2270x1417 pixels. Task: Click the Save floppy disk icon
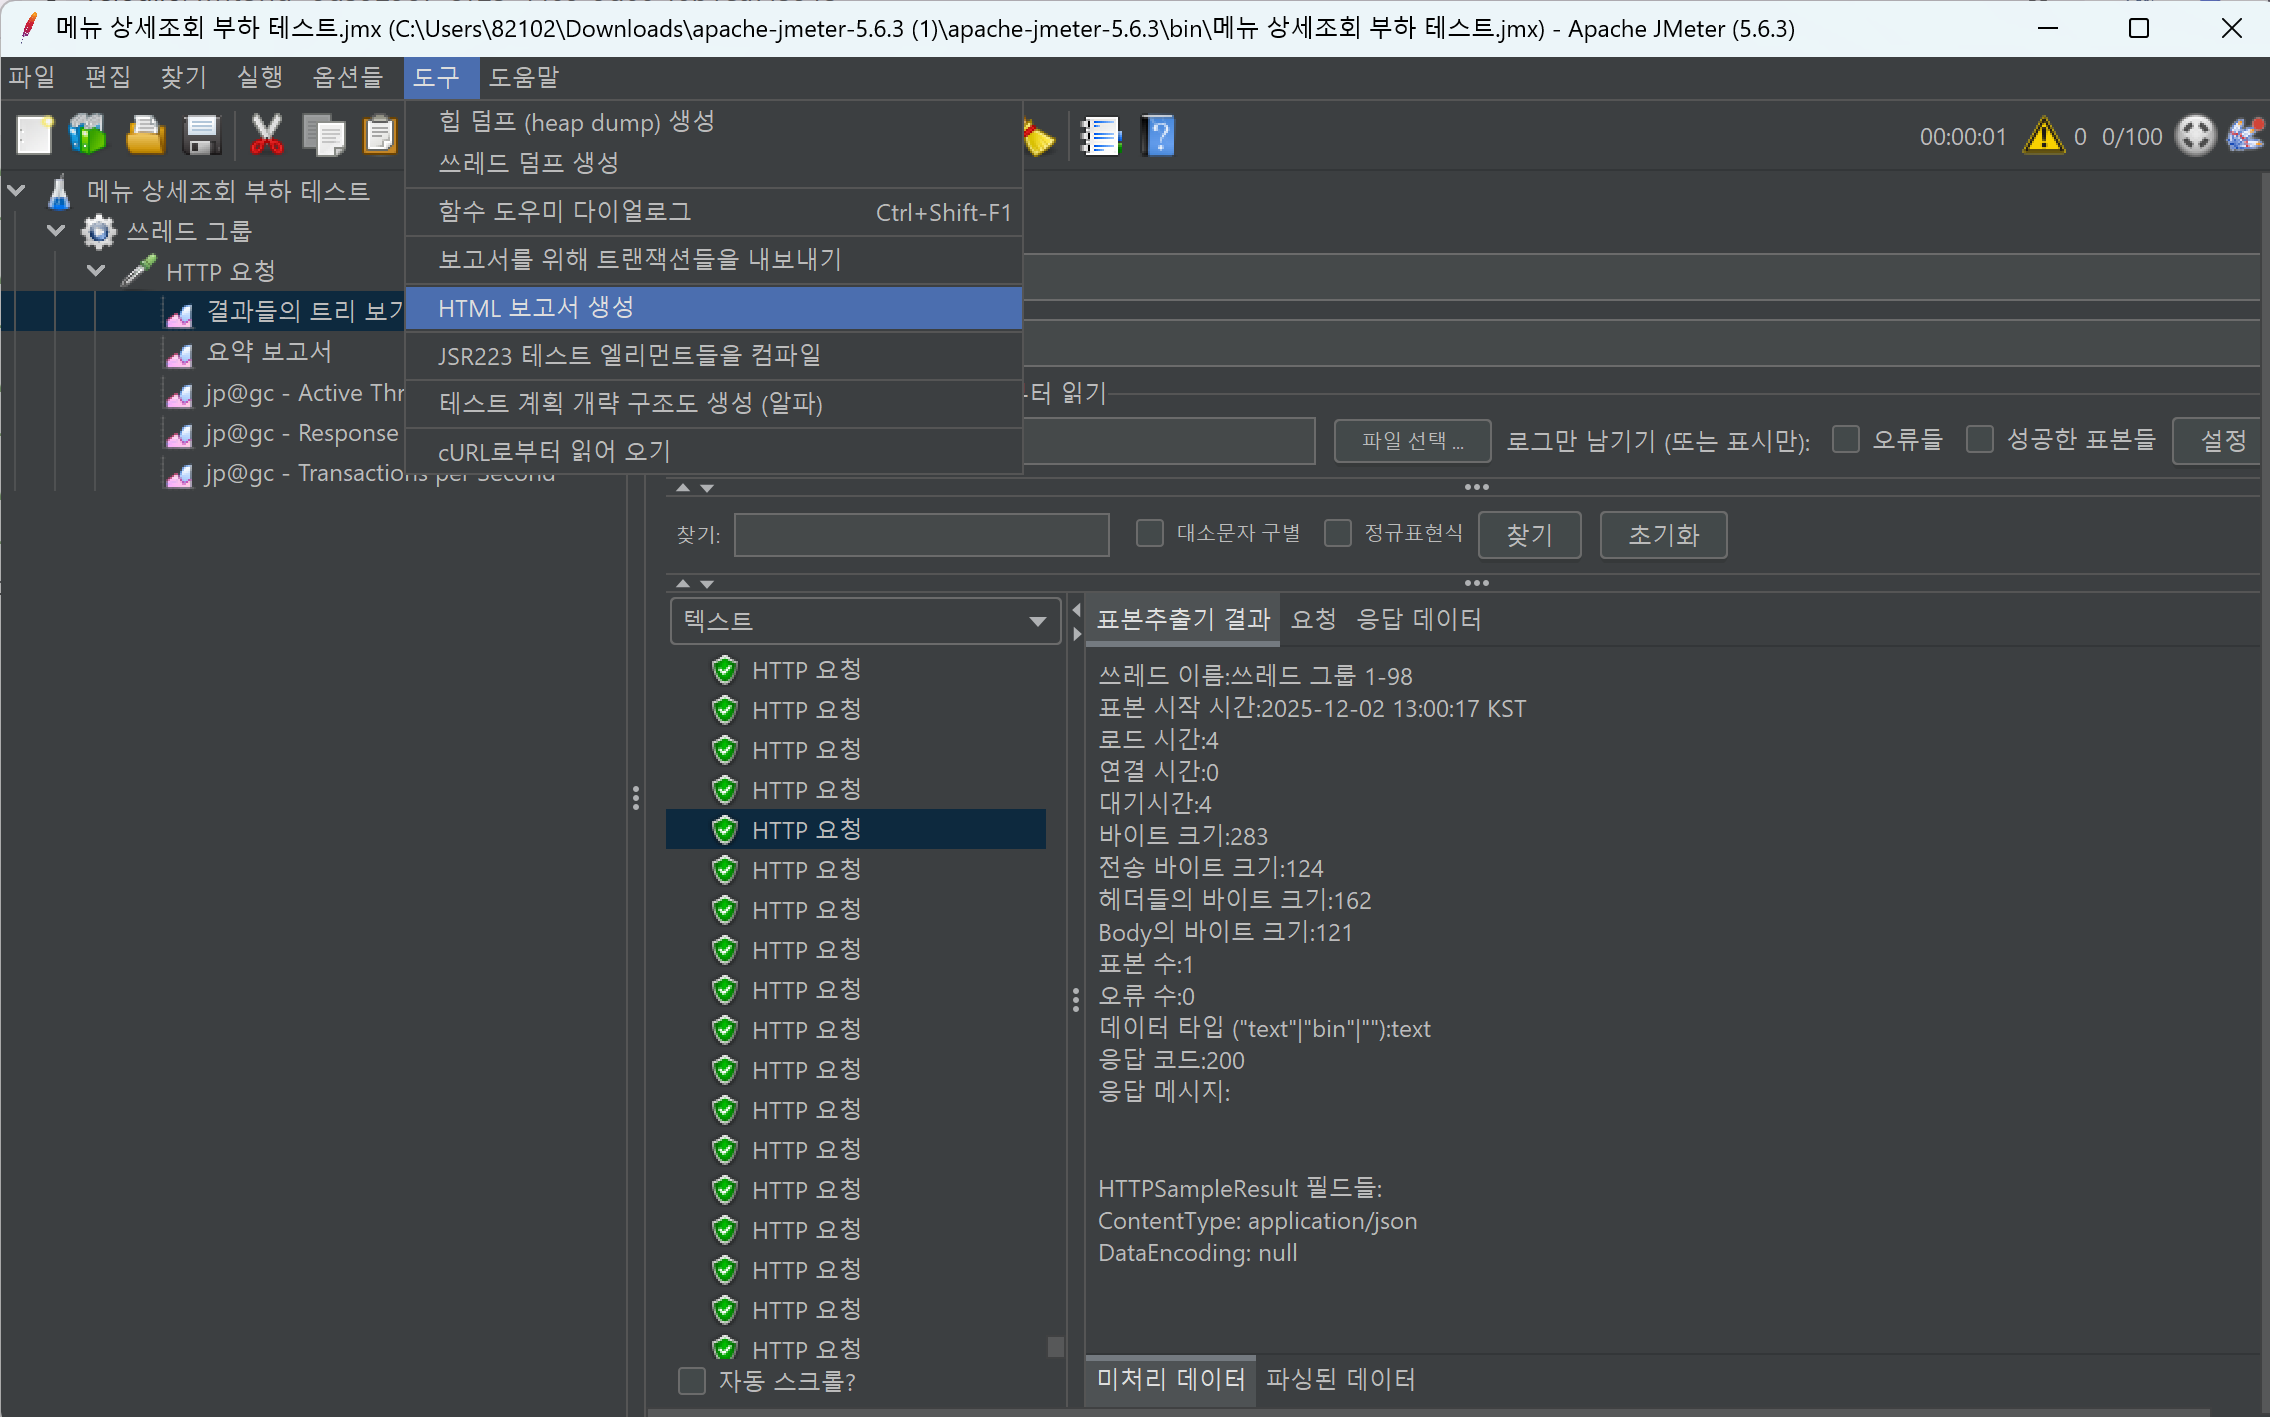[202, 135]
